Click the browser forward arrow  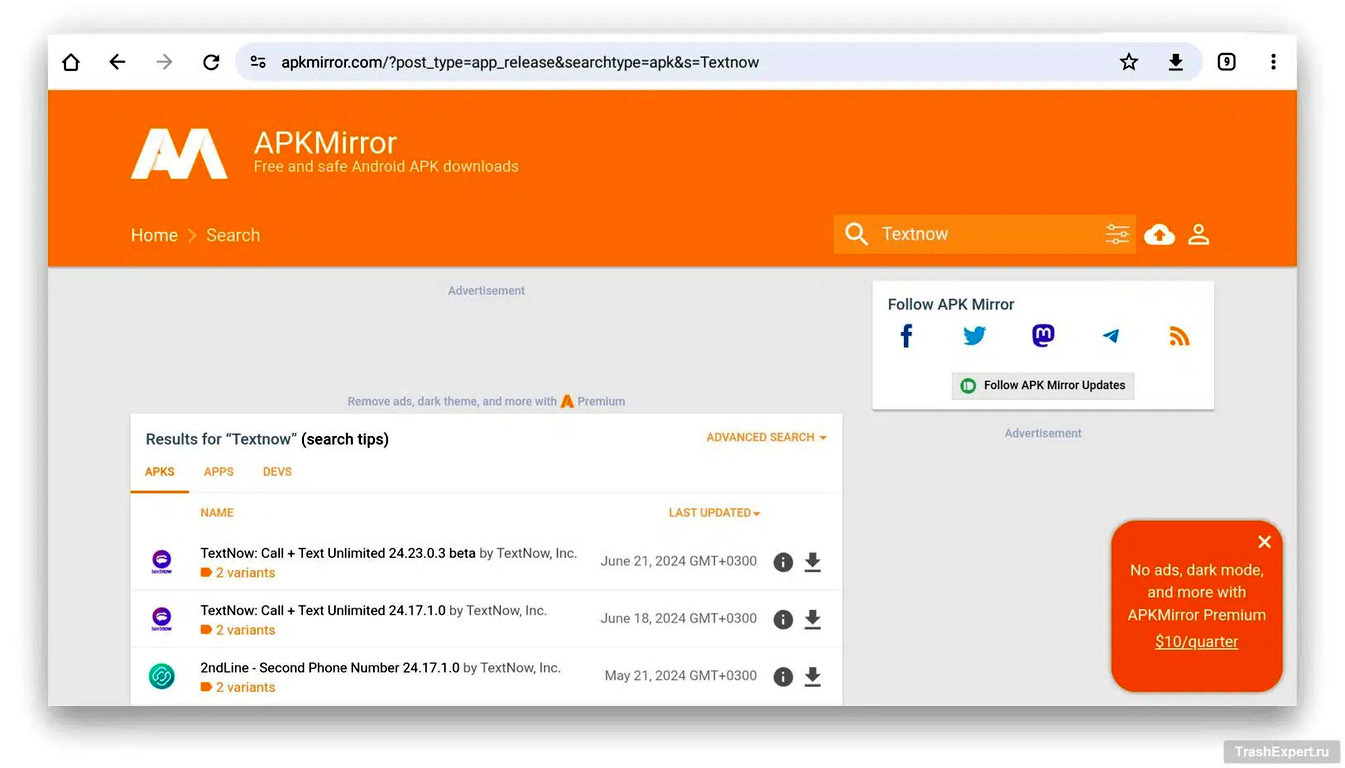point(164,62)
